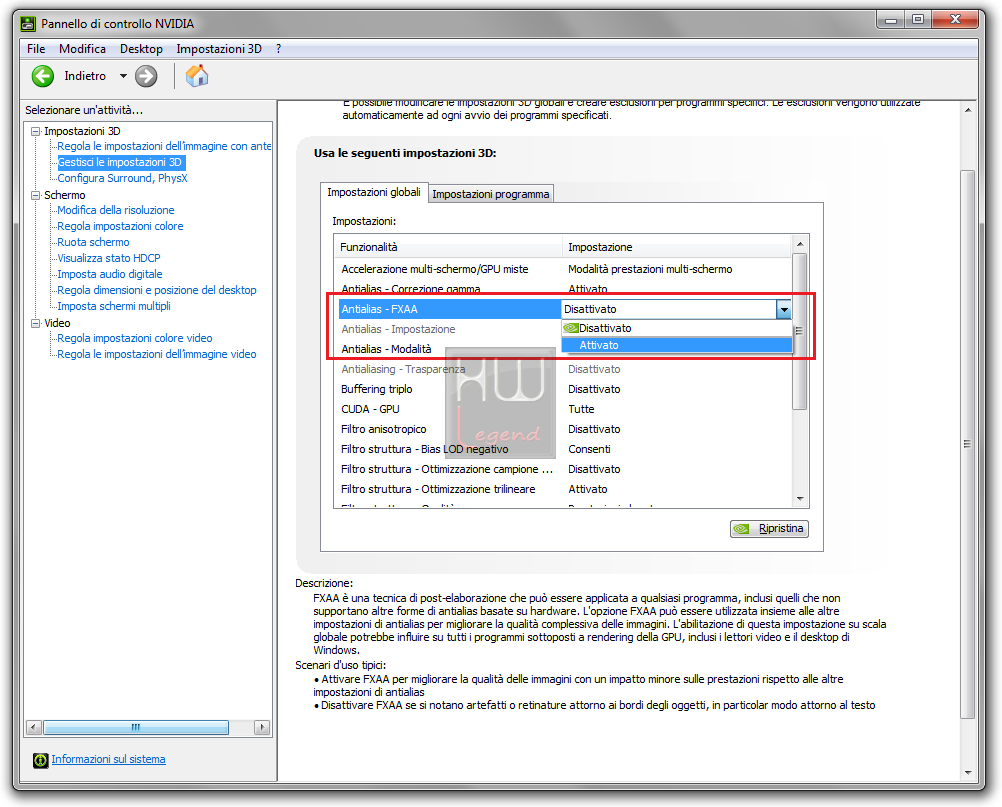This screenshot has width=1002, height=807.
Task: Click the Tutte value for CUDA - GPU
Action: (x=582, y=410)
